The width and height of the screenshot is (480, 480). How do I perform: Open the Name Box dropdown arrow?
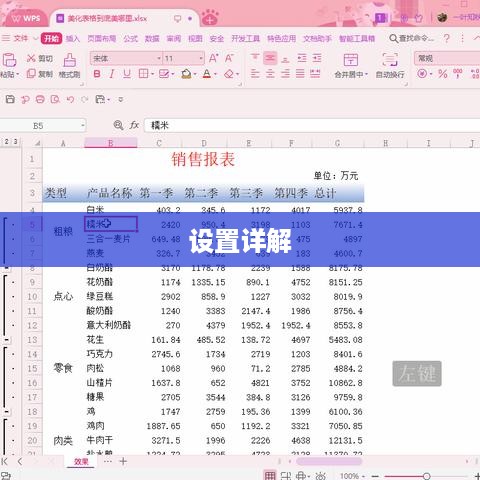[x=82, y=126]
